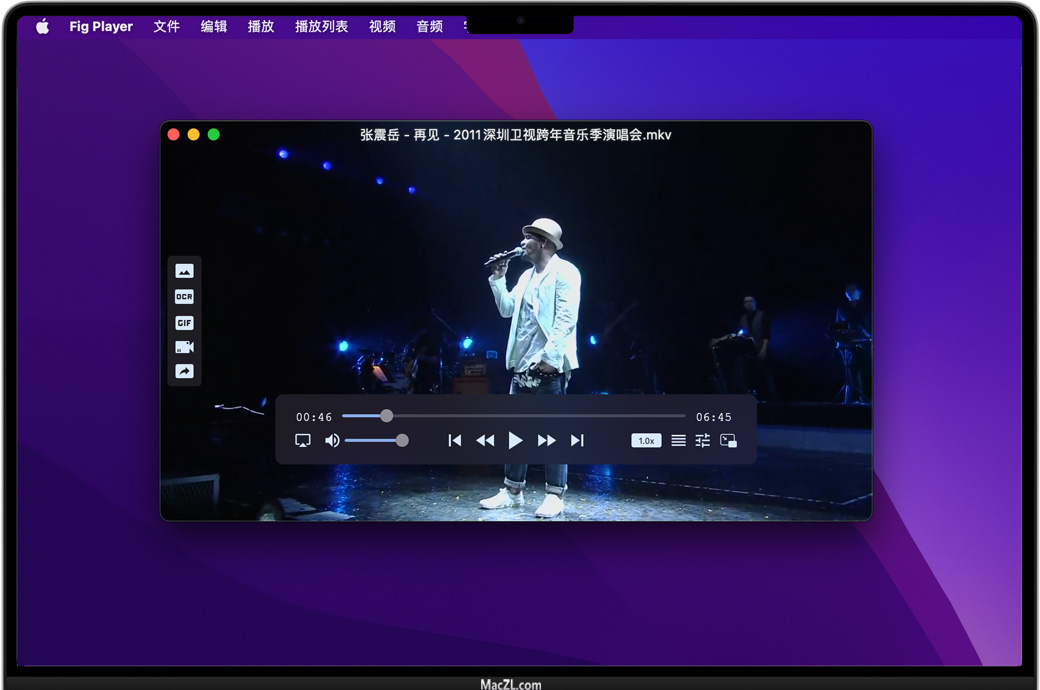Open the 1.0x playback speed selector
The image size is (1040, 690).
646,441
